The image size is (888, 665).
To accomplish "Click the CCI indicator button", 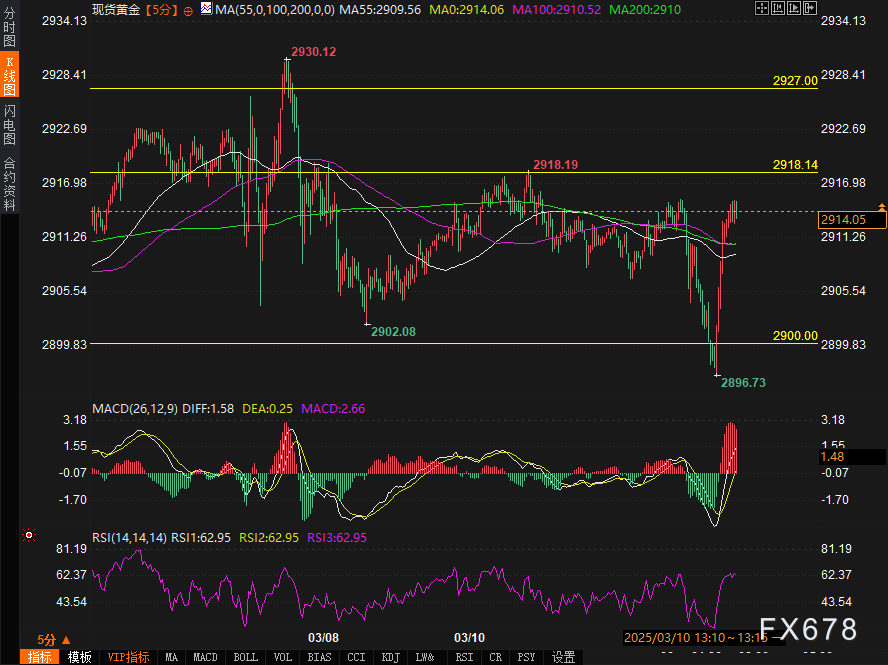I will [x=355, y=657].
